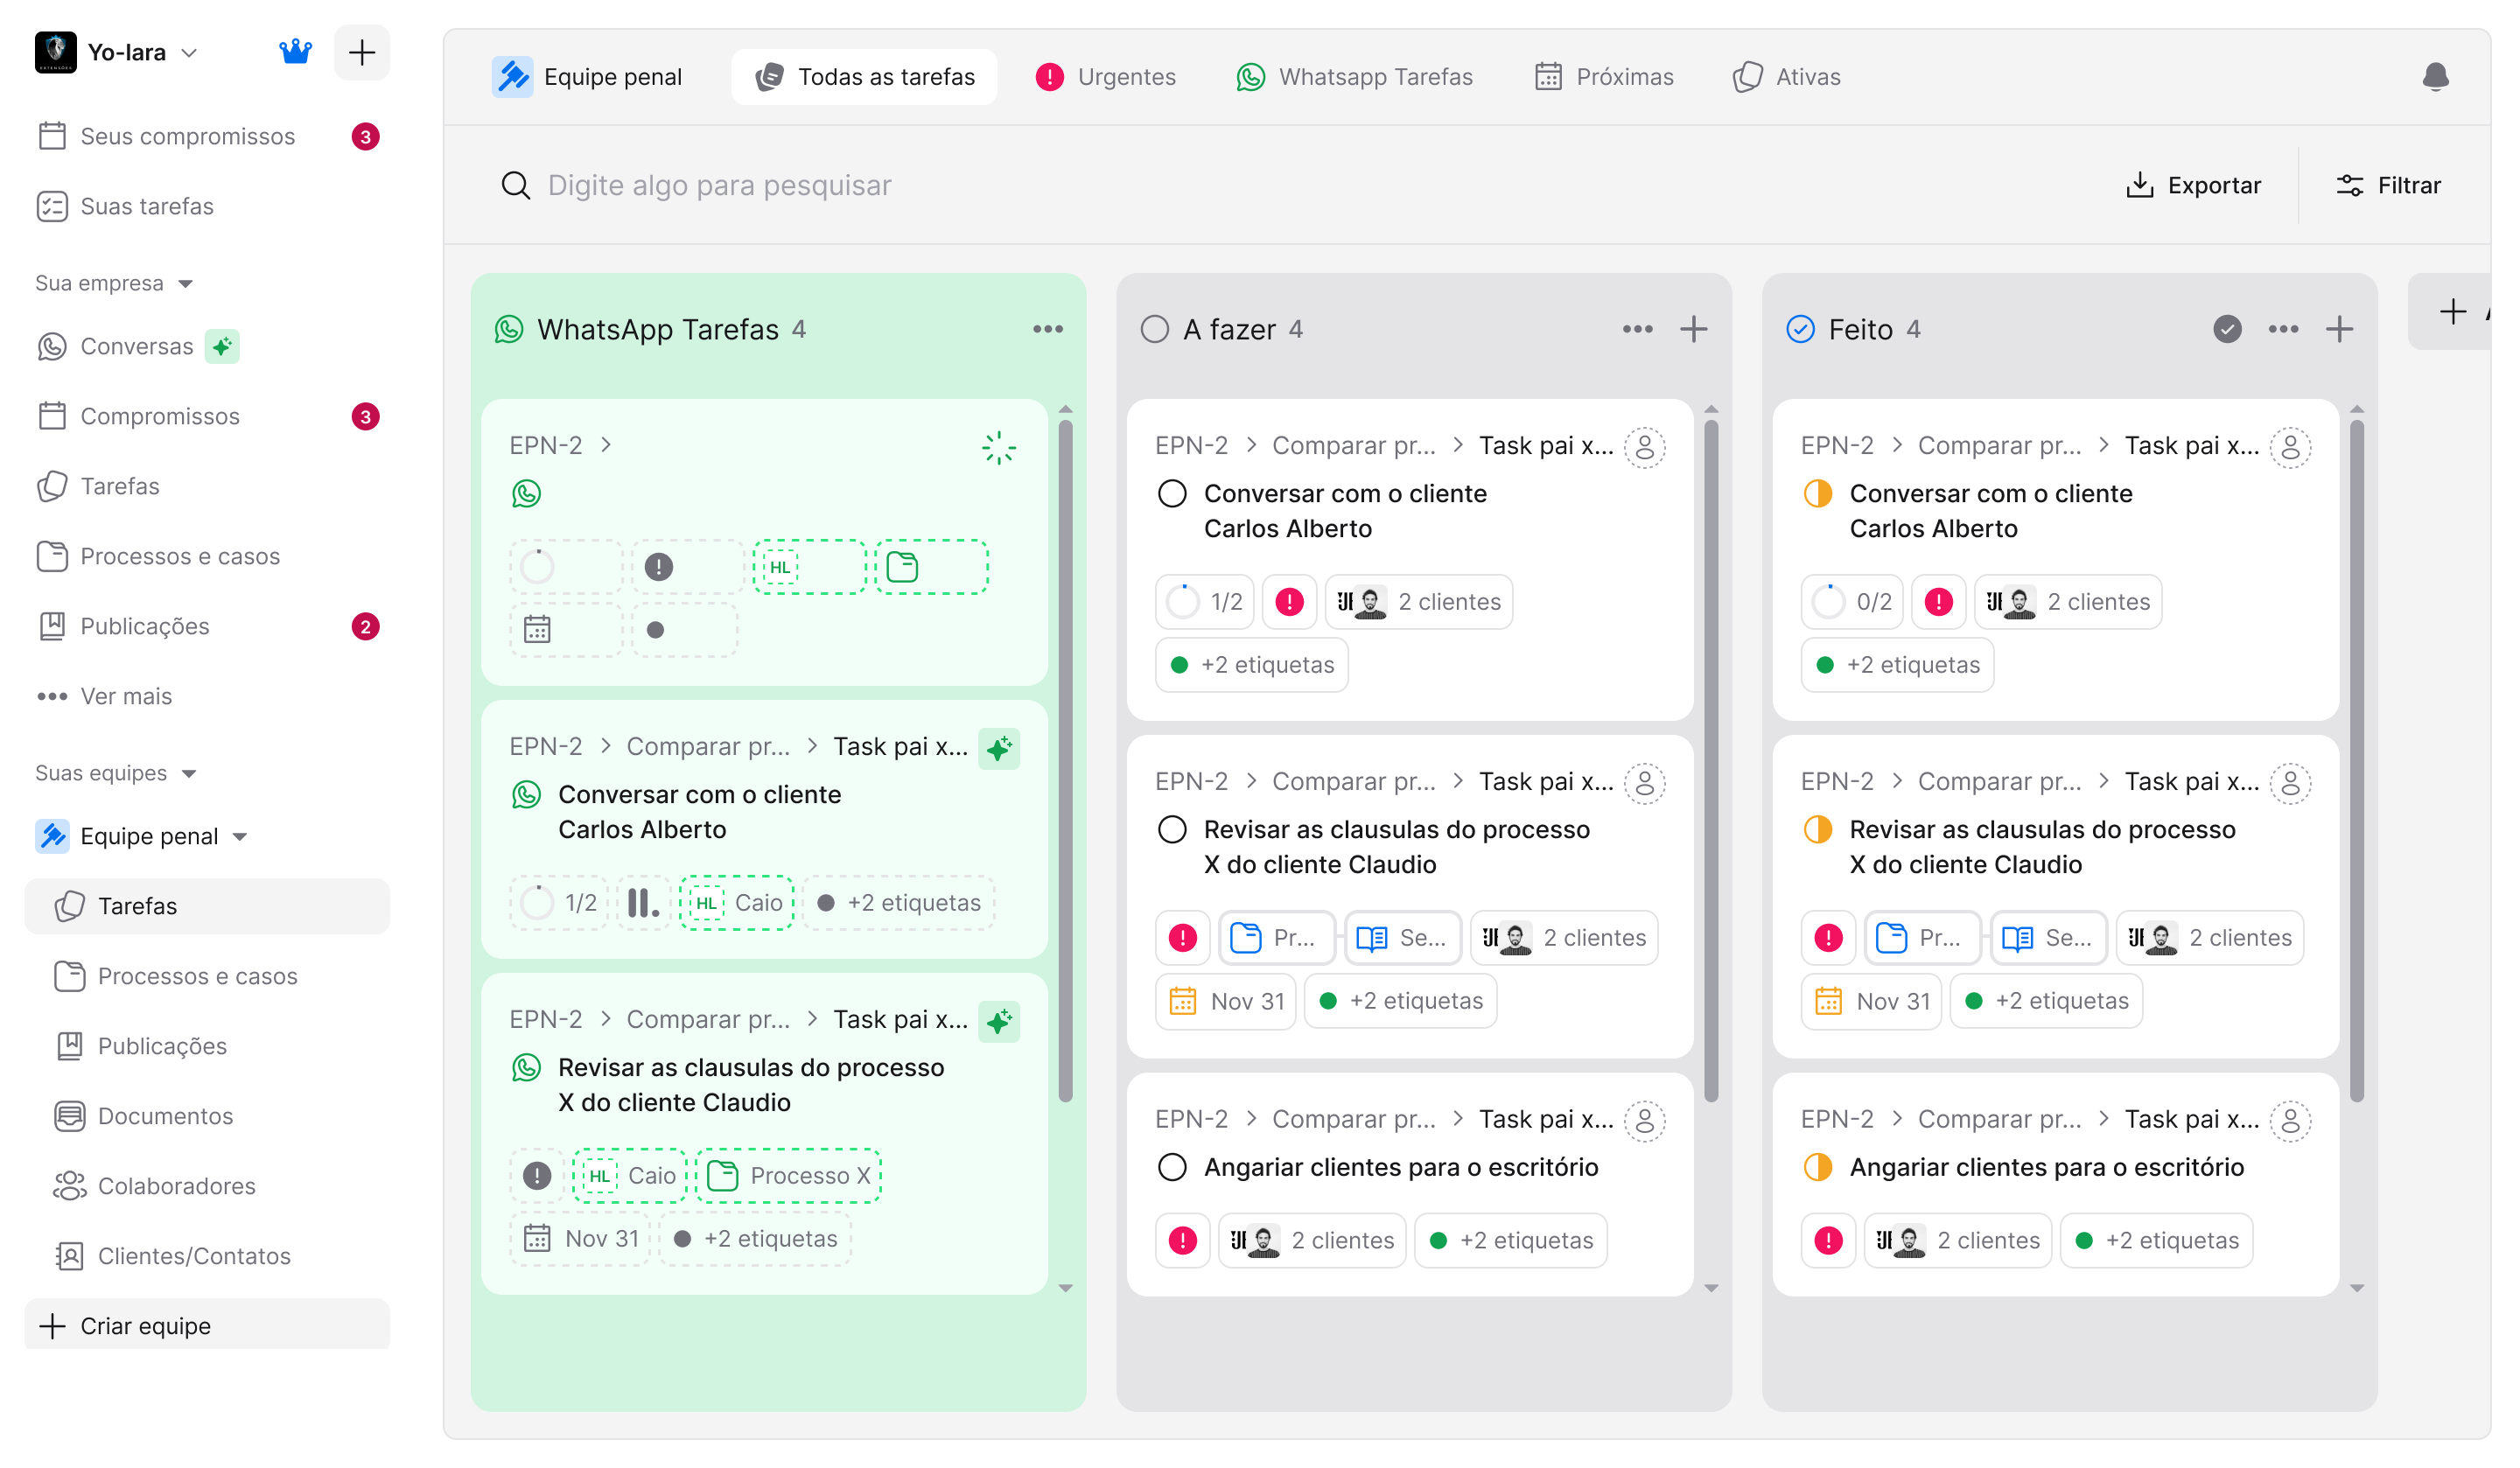Viewport: 2520px width, 1468px height.
Task: Switch to Próximas tab
Action: click(x=1603, y=77)
